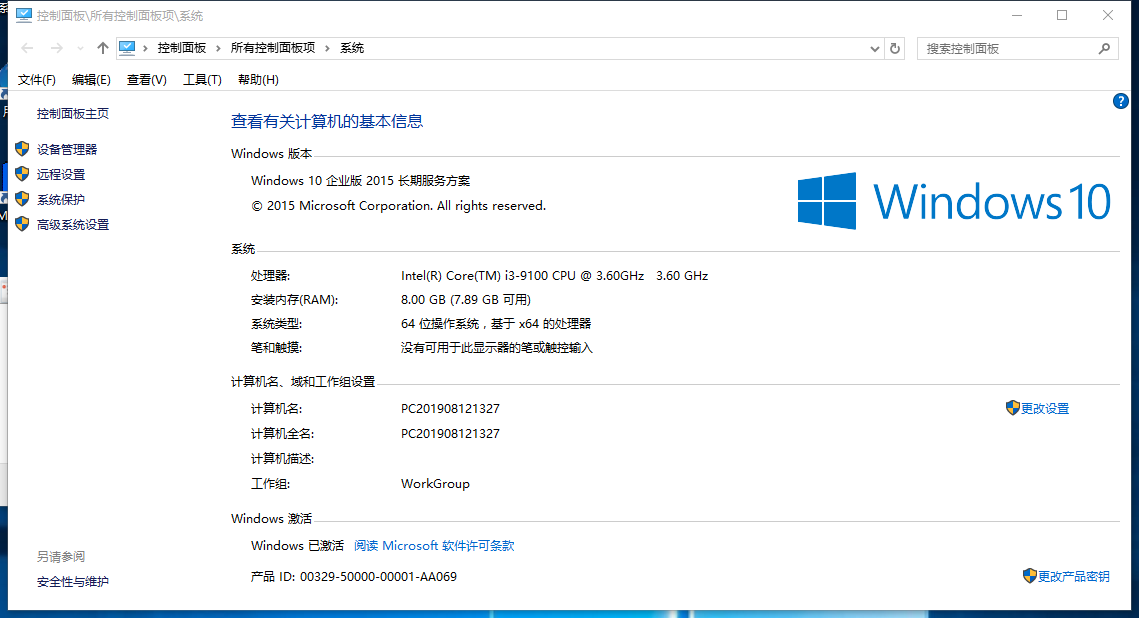Minimize the System window
1139x618 pixels.
tap(1017, 15)
